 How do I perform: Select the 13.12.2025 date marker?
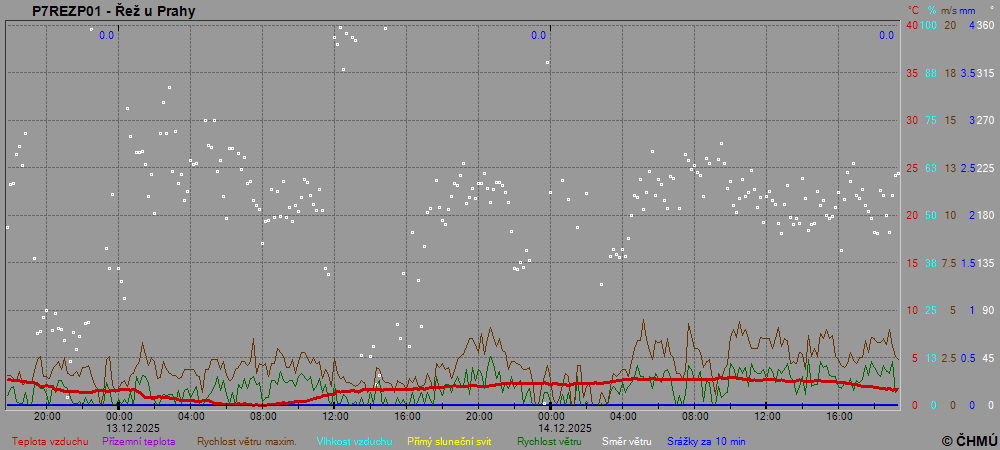click(x=119, y=427)
